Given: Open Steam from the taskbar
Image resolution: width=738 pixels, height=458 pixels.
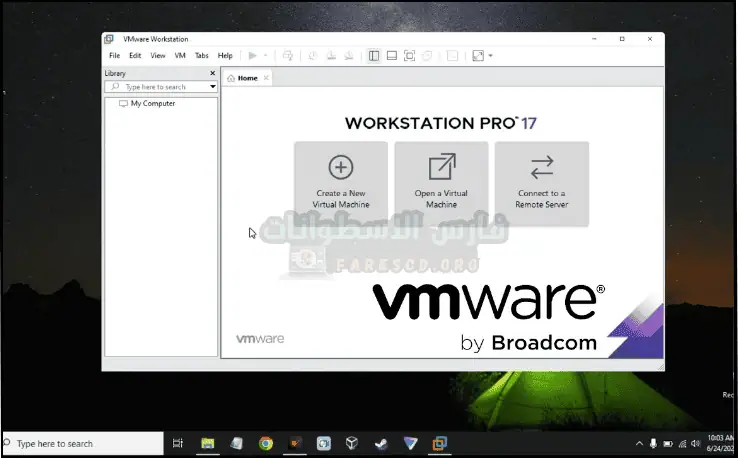Looking at the screenshot, I should pos(381,443).
